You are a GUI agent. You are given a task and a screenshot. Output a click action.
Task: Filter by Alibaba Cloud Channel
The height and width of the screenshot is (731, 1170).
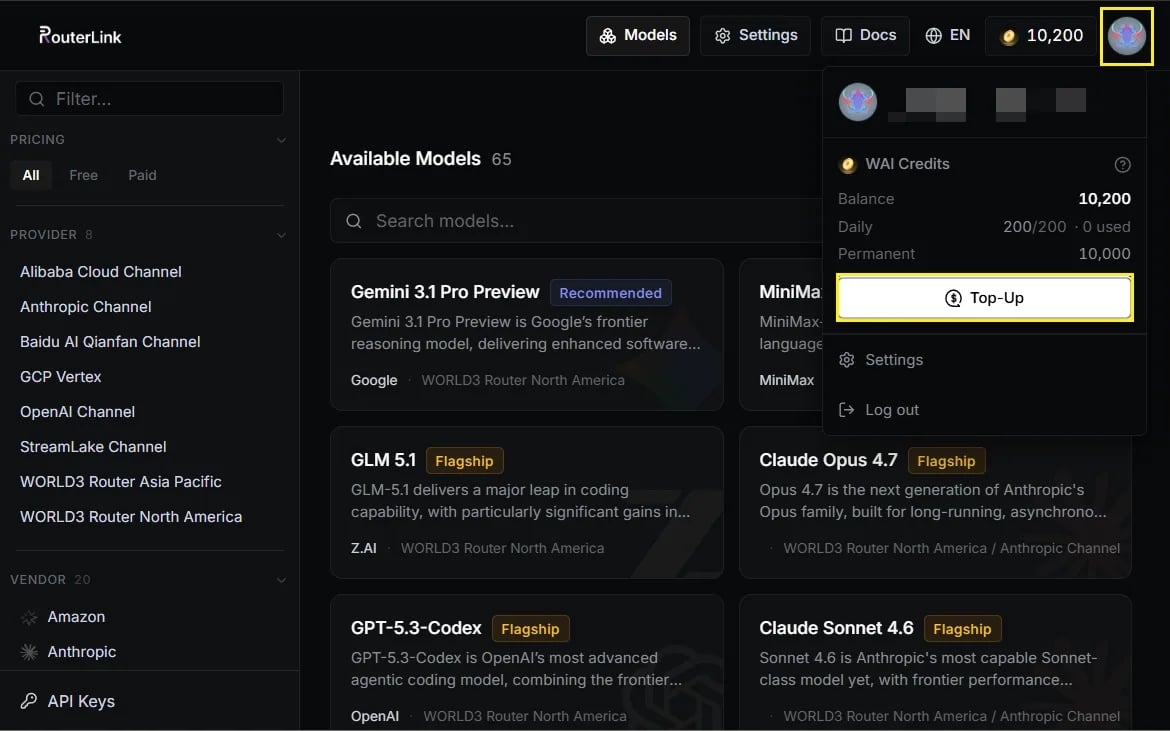101,272
